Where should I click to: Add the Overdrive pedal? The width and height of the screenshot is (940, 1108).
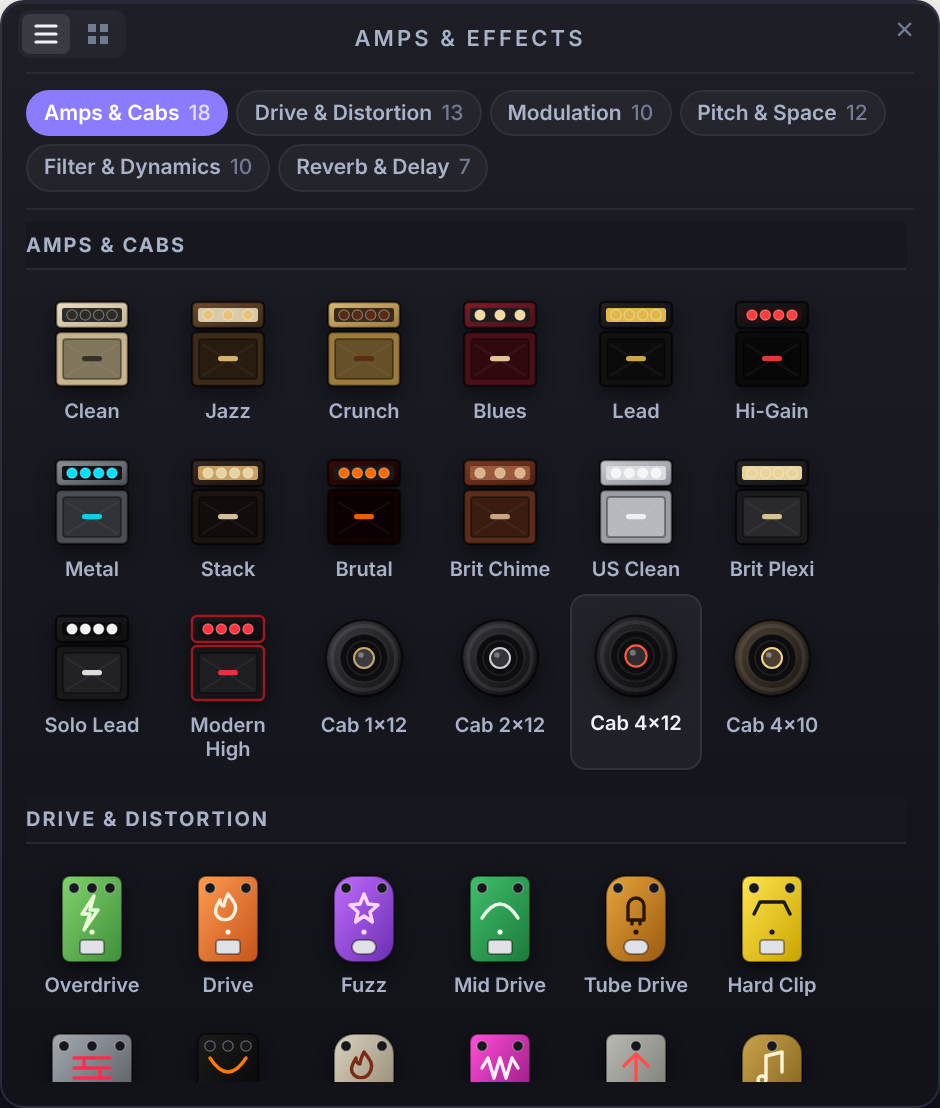(92, 935)
